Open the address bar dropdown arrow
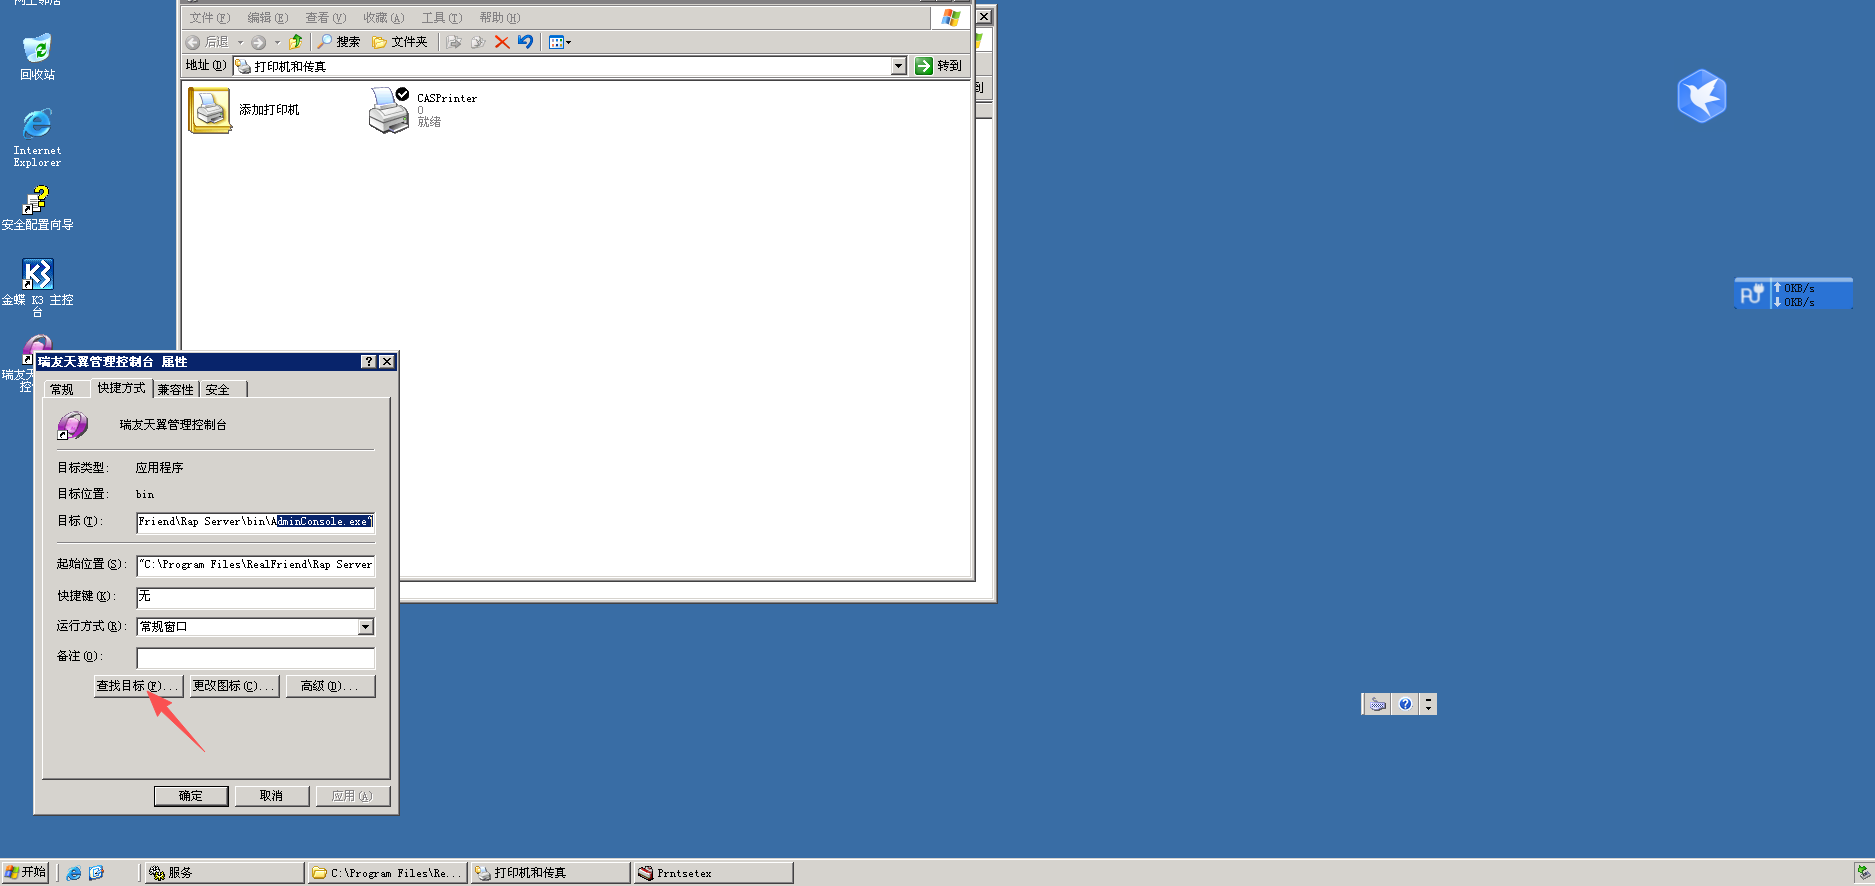Image resolution: width=1875 pixels, height=886 pixels. [898, 66]
